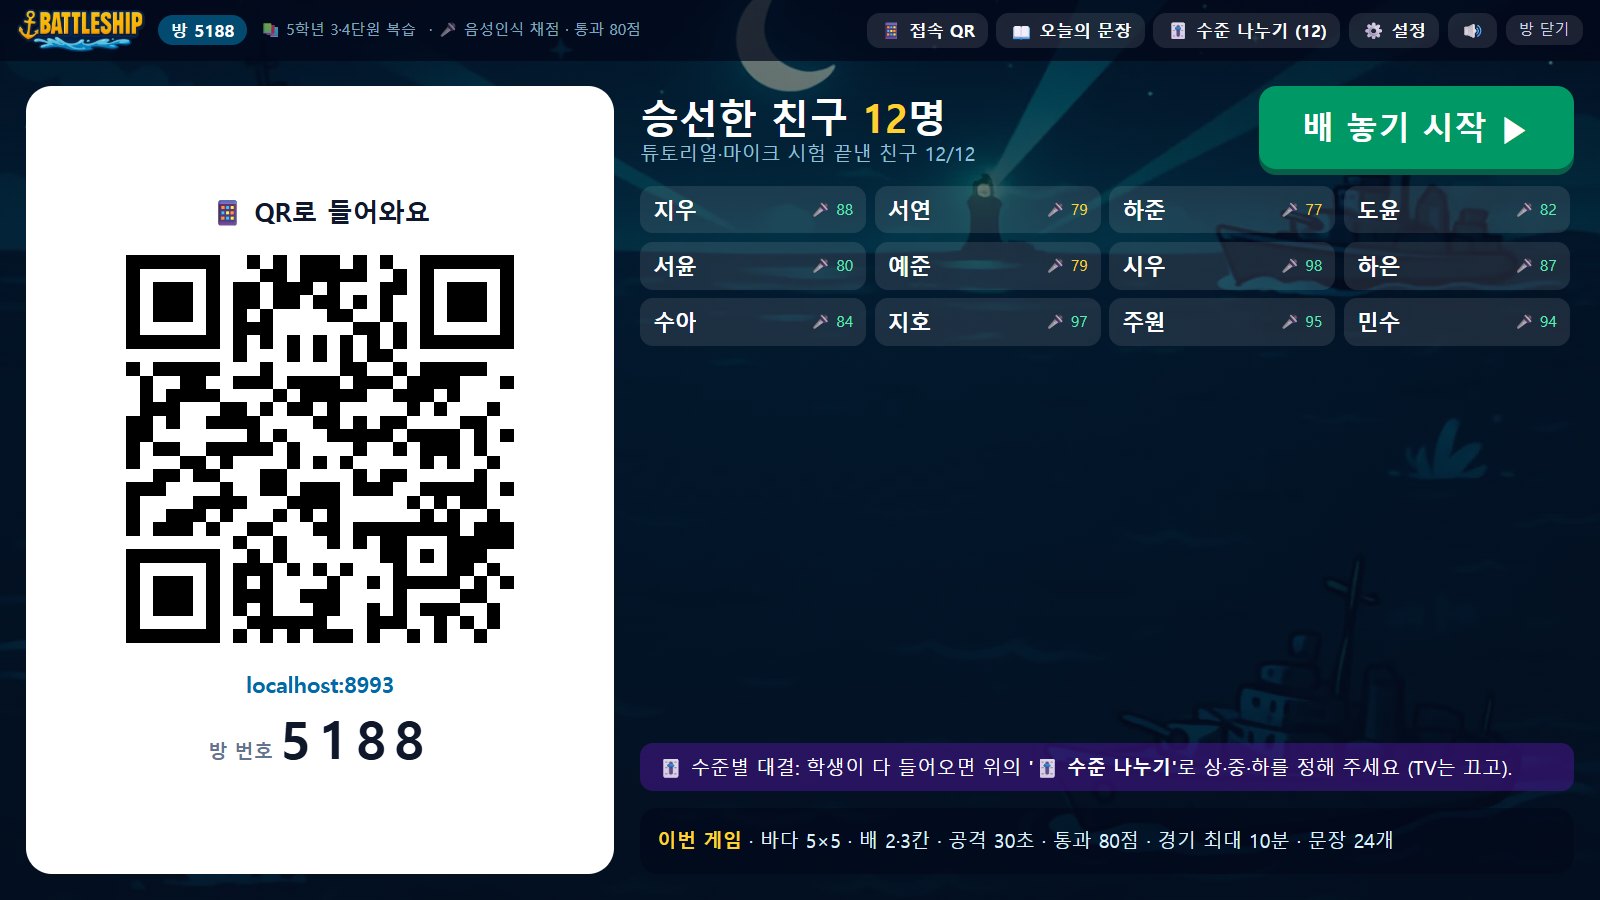Image resolution: width=1600 pixels, height=900 pixels.
Task: Select student card 서윤
Action: point(753,266)
